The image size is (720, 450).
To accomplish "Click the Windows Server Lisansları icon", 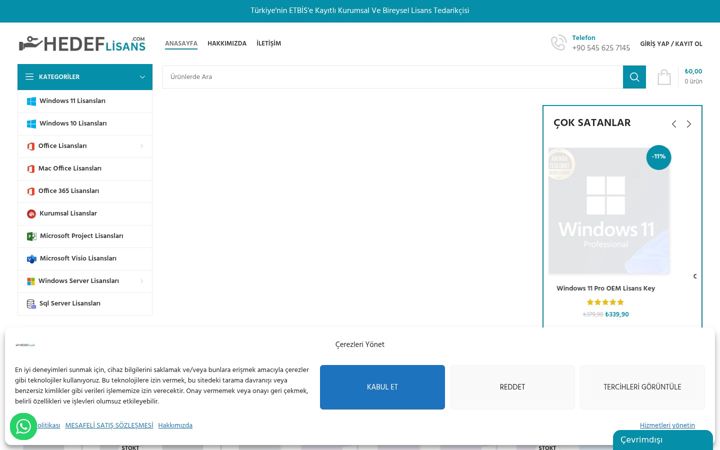I will (31, 281).
